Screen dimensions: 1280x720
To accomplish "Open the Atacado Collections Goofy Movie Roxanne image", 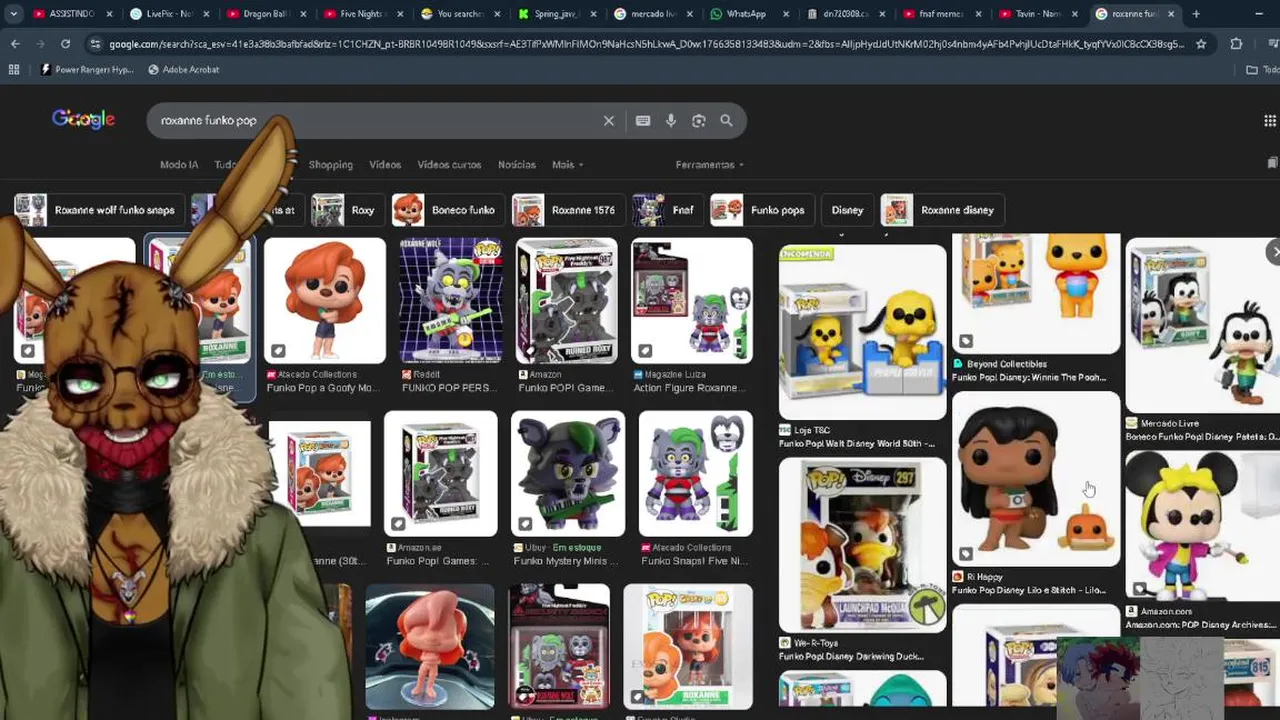I will (x=324, y=300).
